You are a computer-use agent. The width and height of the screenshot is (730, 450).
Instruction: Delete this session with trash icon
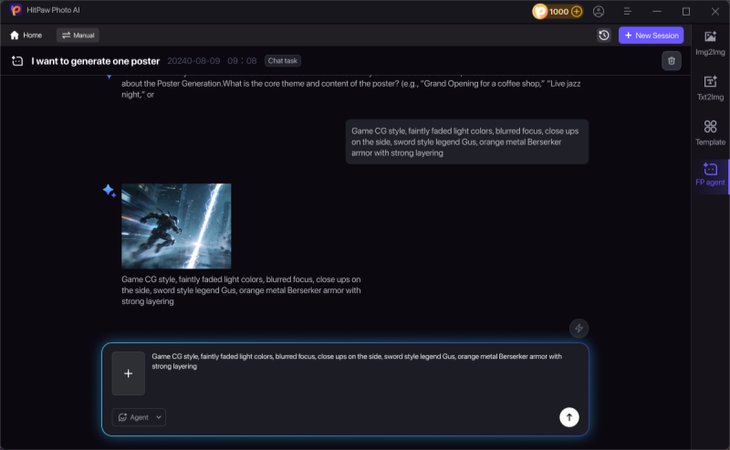(x=671, y=61)
